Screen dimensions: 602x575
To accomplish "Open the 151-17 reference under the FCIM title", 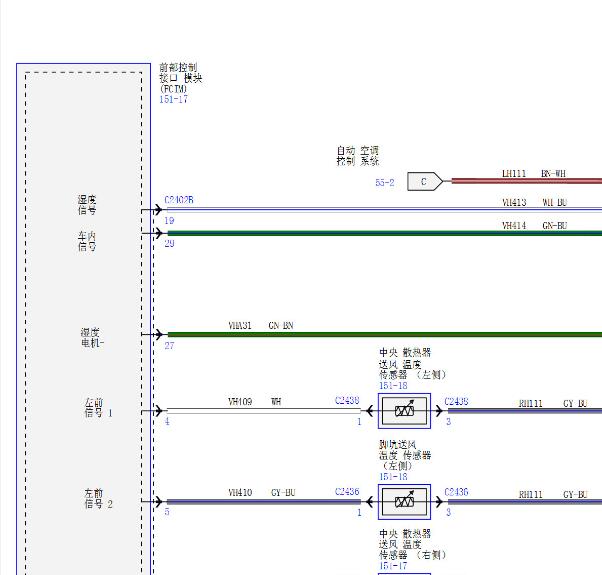I will pyautogui.click(x=174, y=99).
